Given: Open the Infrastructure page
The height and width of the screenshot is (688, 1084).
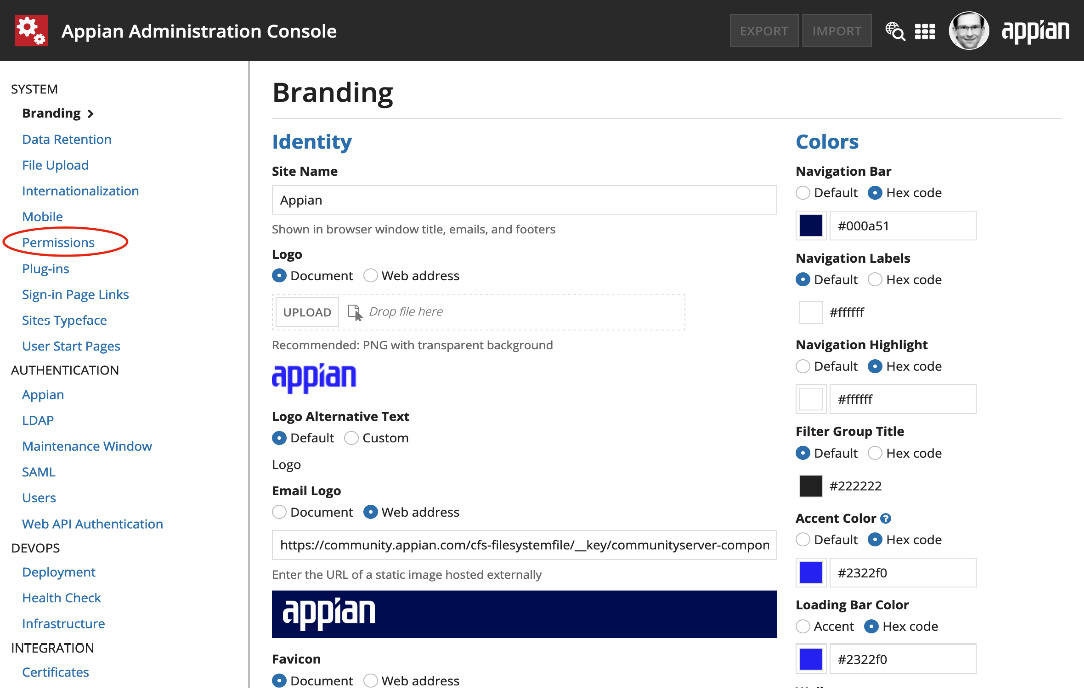Looking at the screenshot, I should [64, 624].
